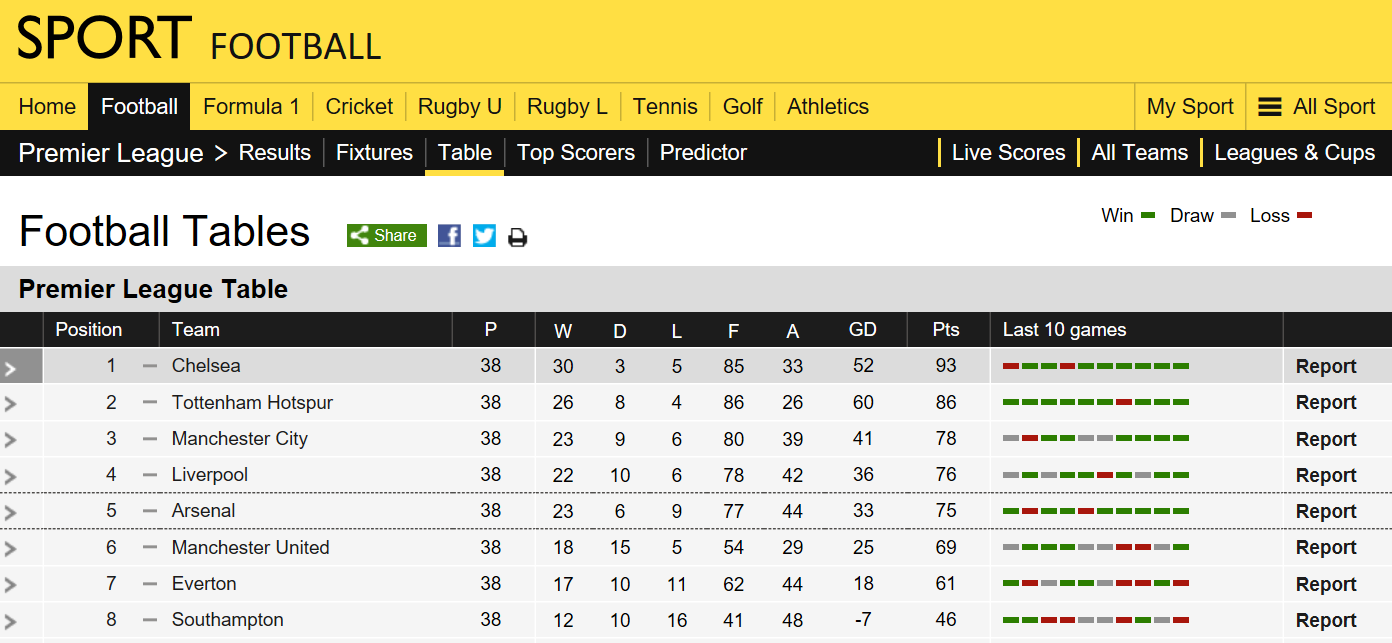The image size is (1392, 643).
Task: Expand the Tottenham Hotspur row chevron
Action: click(11, 404)
